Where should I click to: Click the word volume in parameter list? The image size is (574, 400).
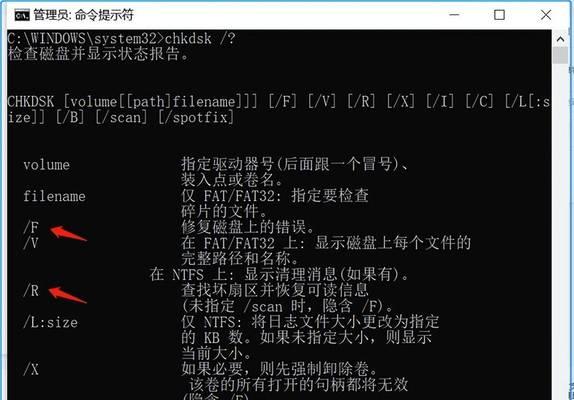(46, 165)
